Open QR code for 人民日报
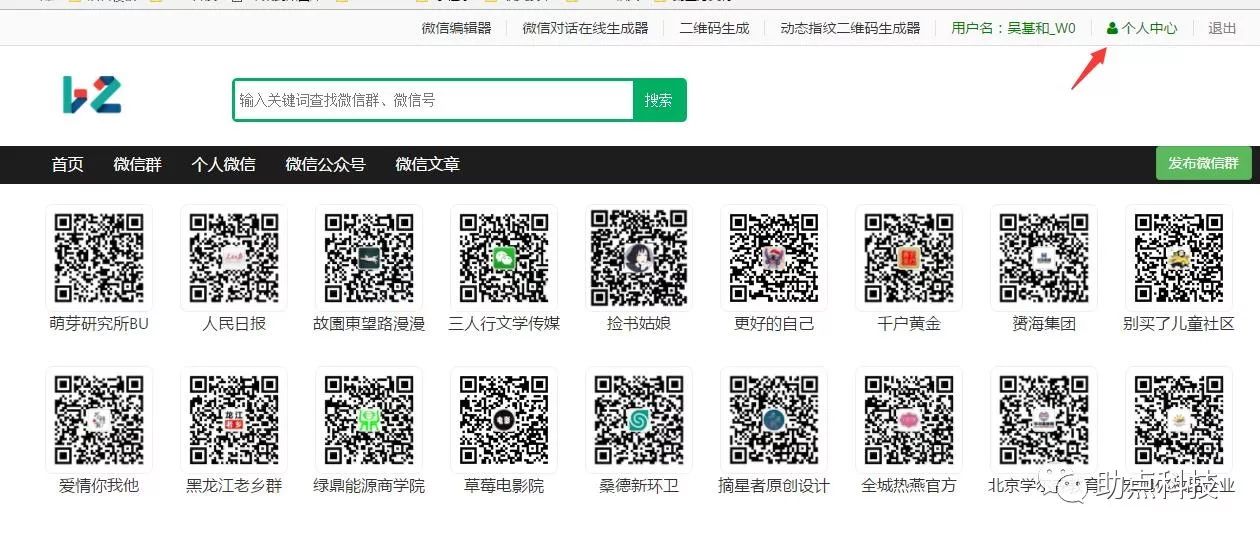The width and height of the screenshot is (1260, 541). [234, 258]
